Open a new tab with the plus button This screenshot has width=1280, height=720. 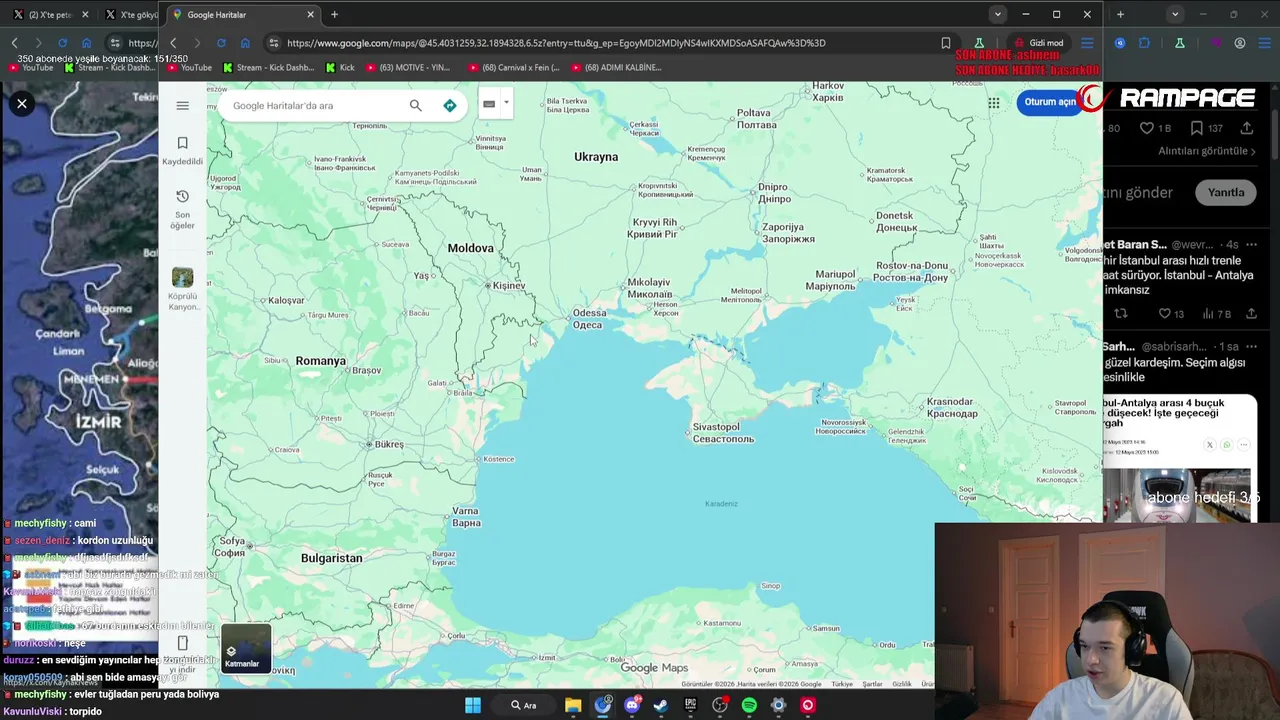pos(334,15)
